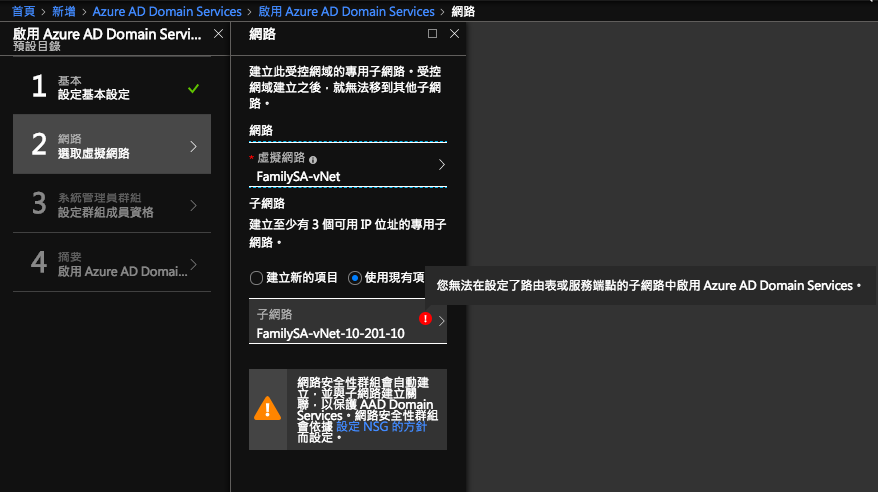Image resolution: width=878 pixels, height=492 pixels.
Task: Click the green checkmark on step 1
Action: click(193, 88)
